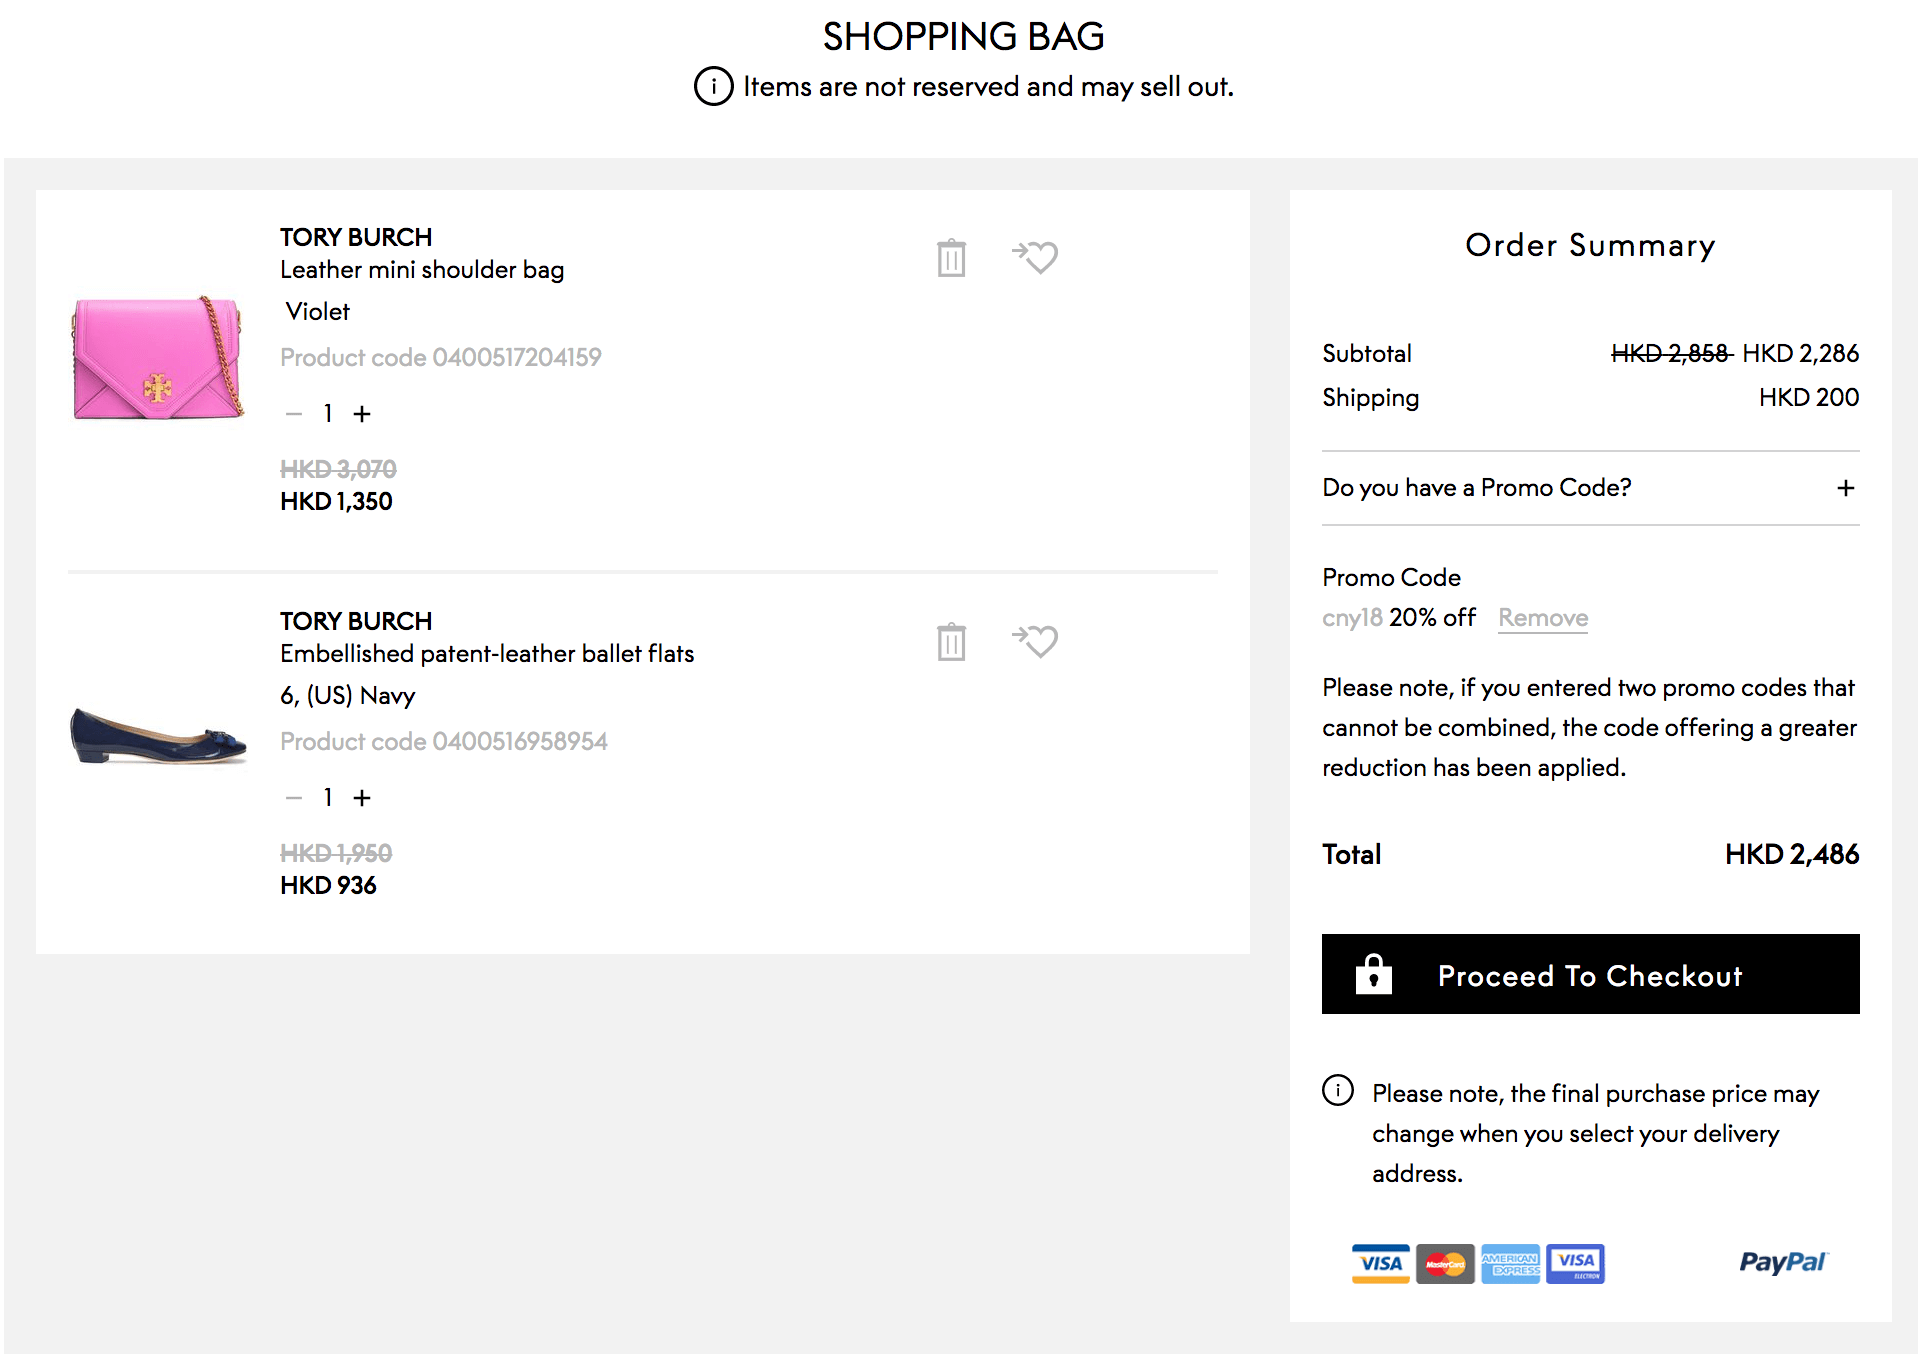Decrease quantity of ballet flats
The width and height of the screenshot is (1918, 1370).
point(294,798)
